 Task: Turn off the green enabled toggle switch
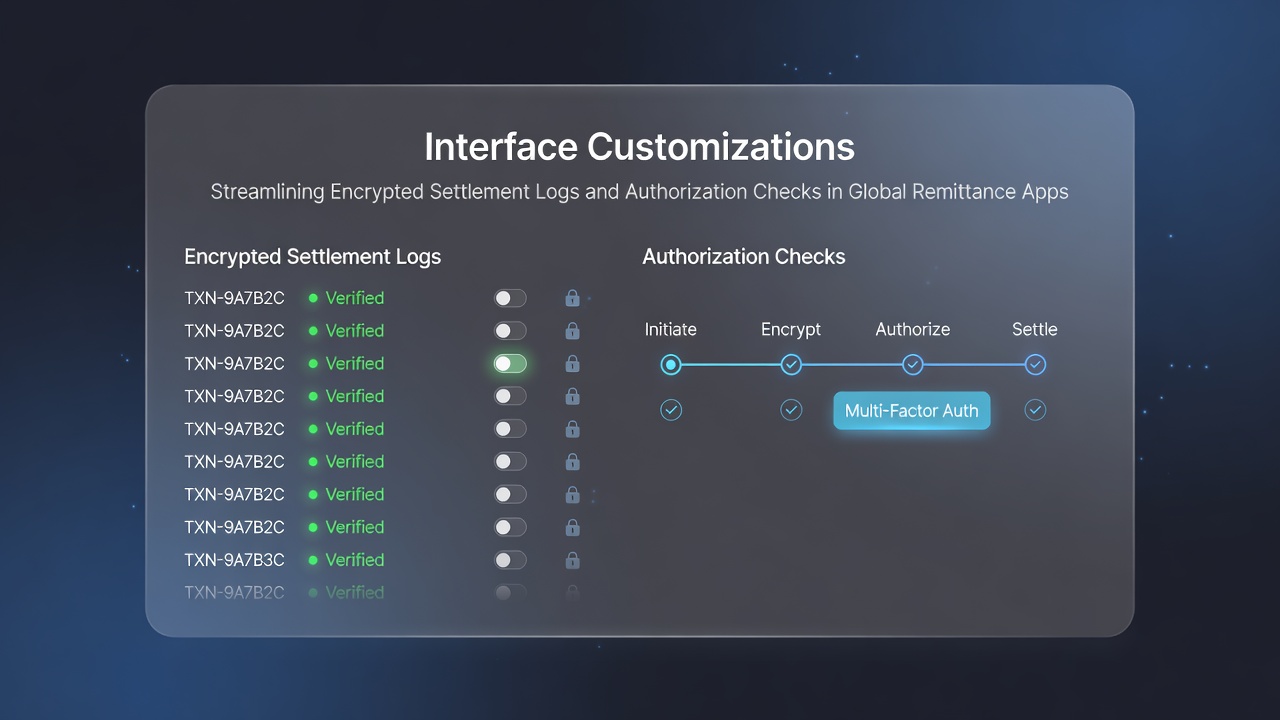[510, 363]
